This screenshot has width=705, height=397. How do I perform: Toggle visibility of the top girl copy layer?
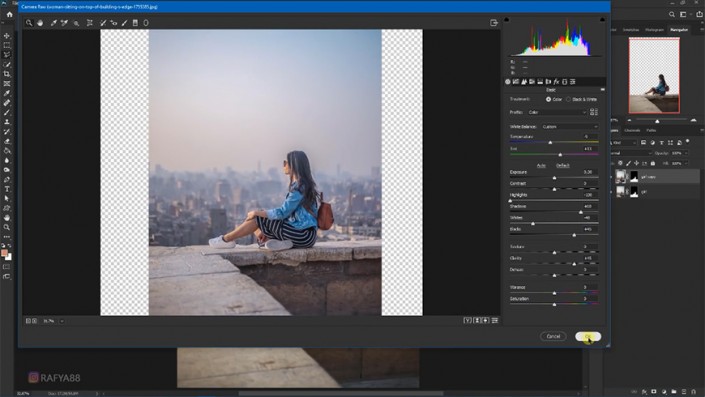612,177
